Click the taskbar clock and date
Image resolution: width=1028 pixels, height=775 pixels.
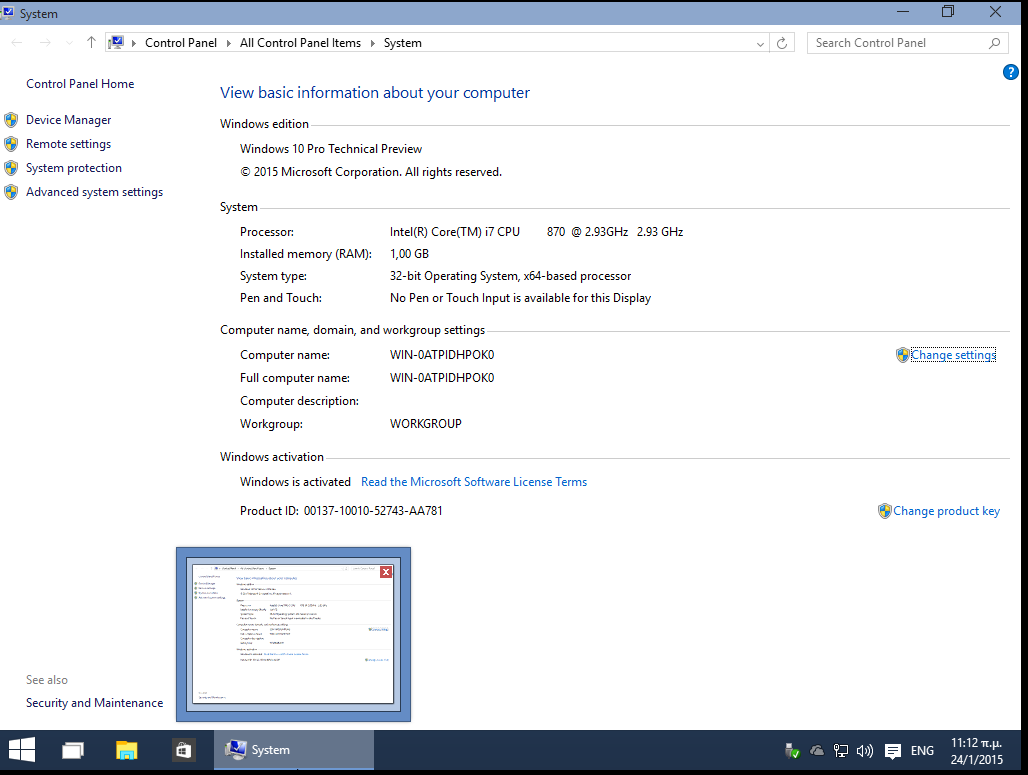[x=976, y=751]
